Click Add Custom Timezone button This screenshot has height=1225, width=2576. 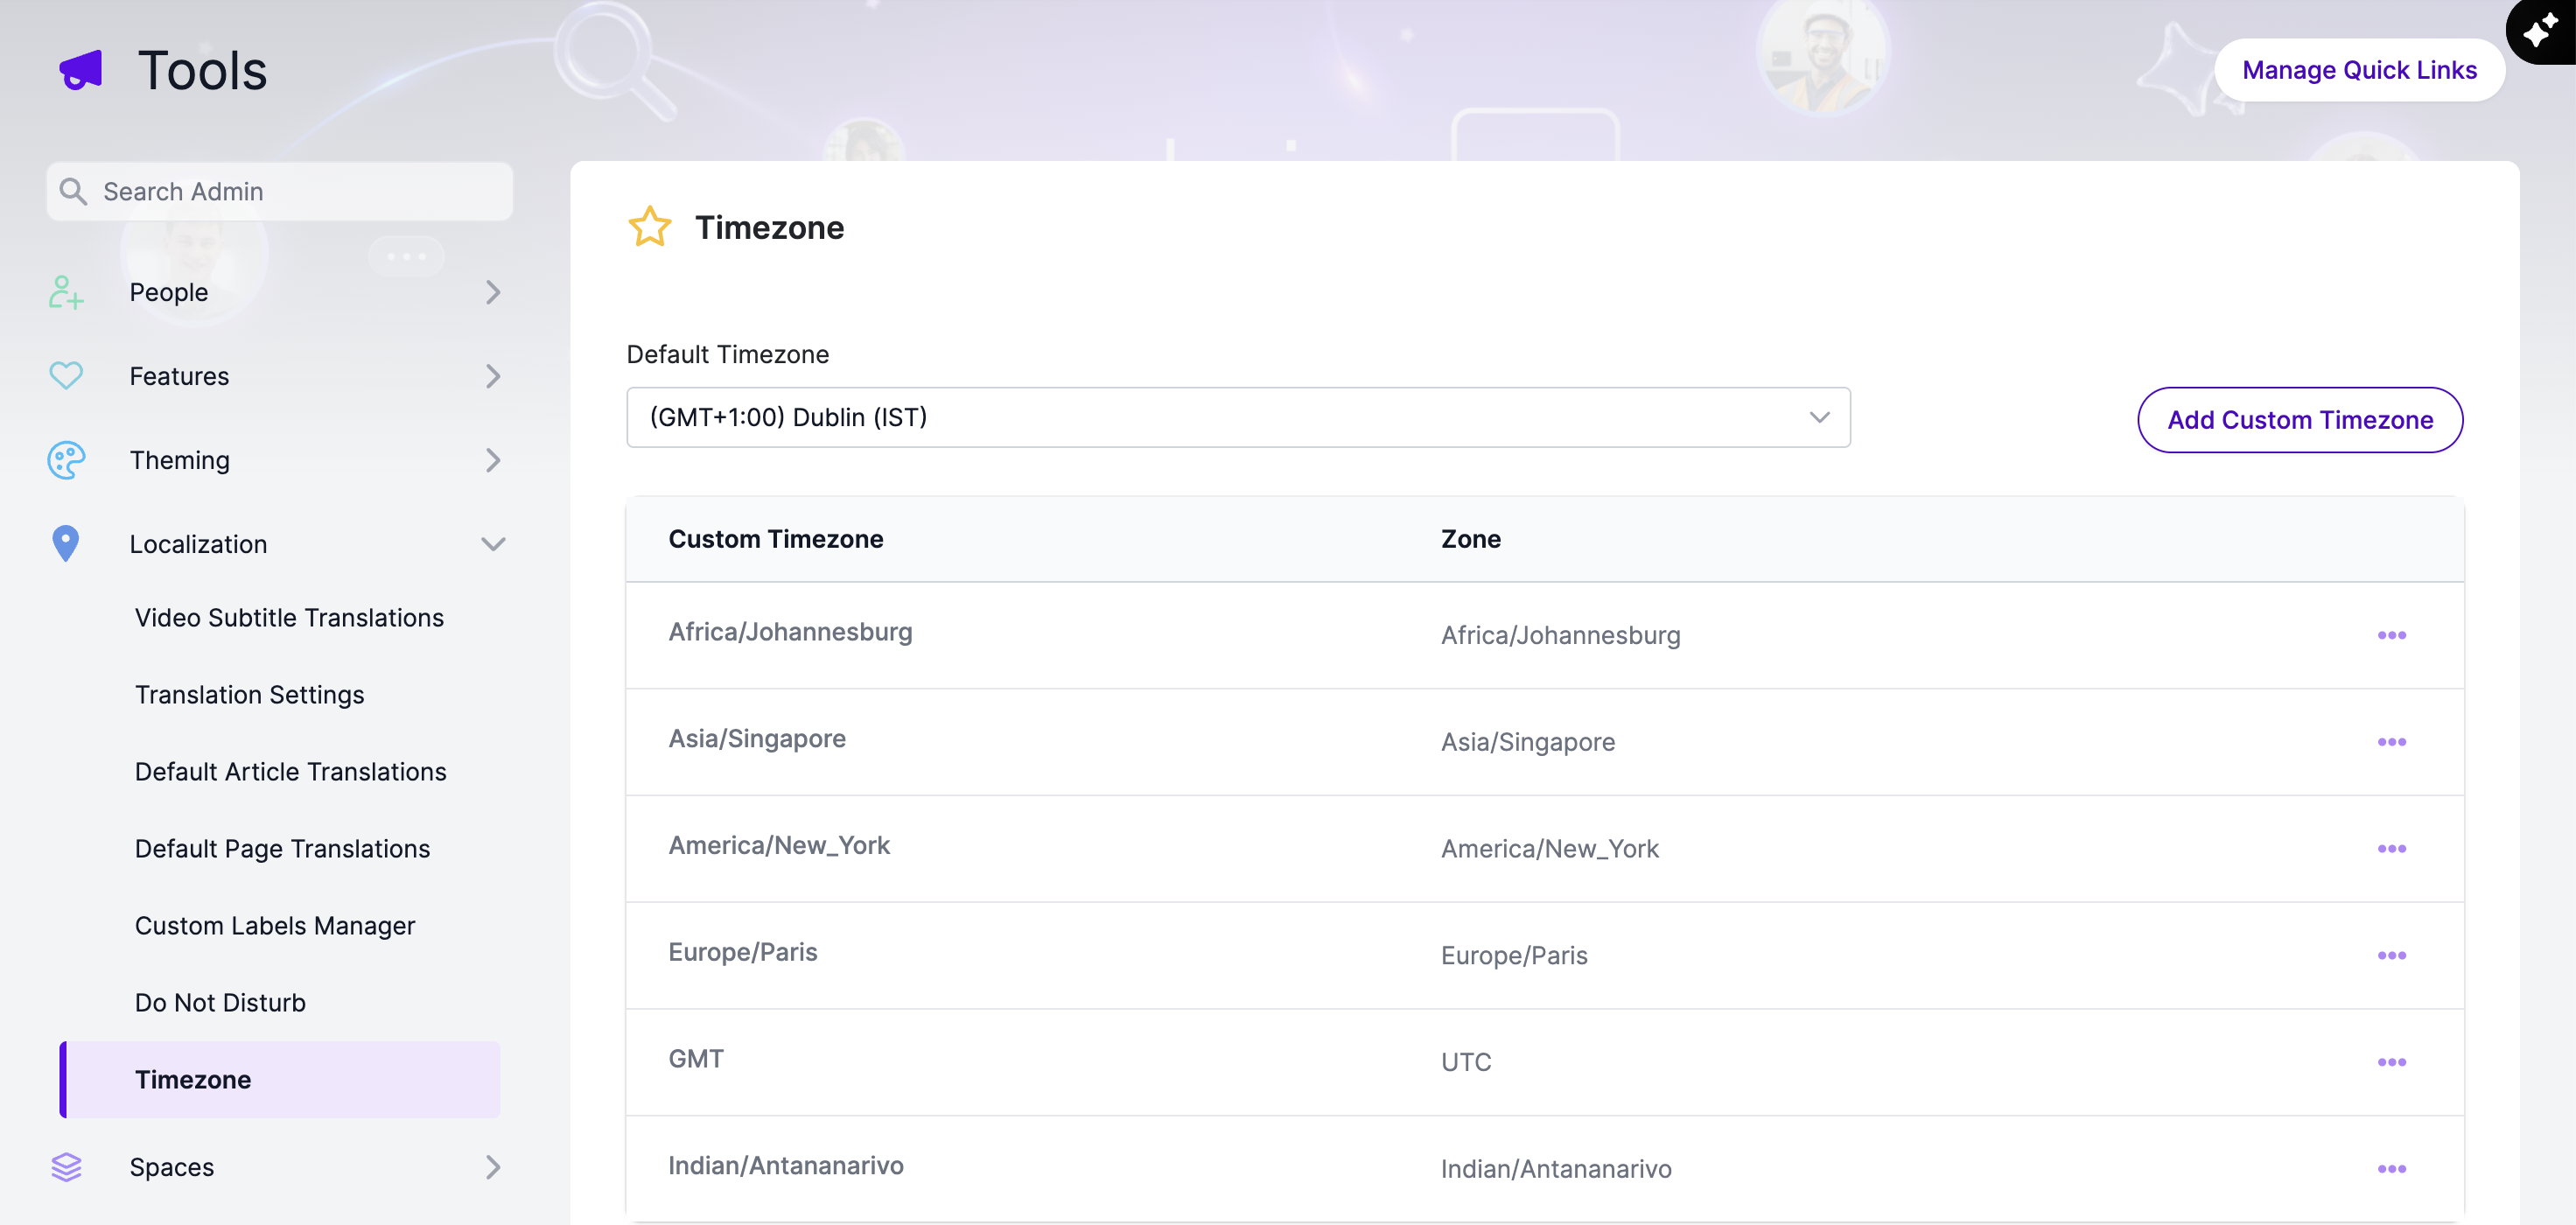point(2300,420)
